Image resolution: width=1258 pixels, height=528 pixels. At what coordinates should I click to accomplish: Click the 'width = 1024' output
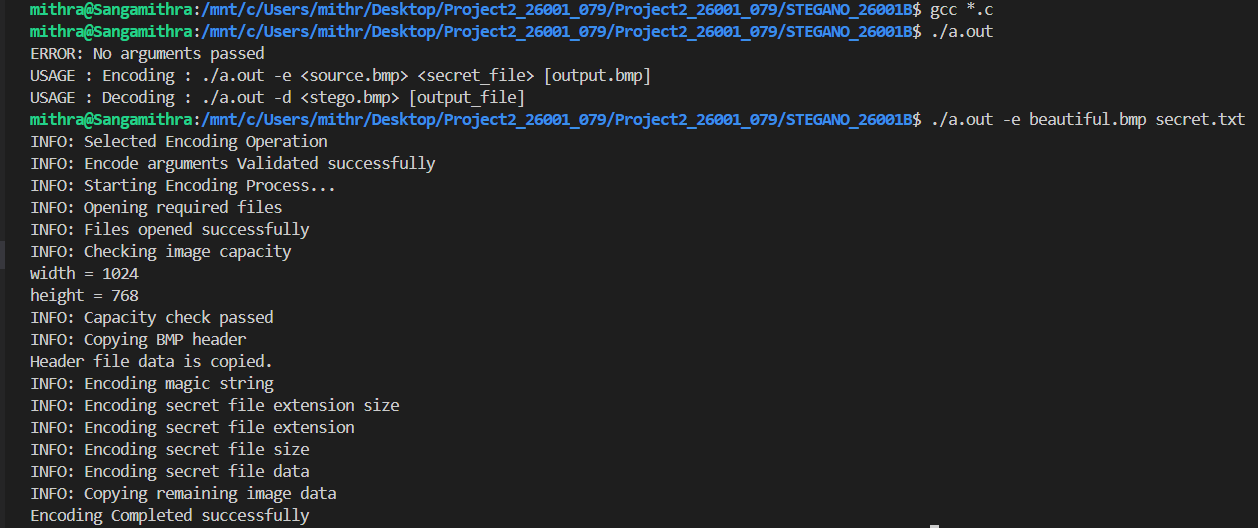tap(84, 274)
